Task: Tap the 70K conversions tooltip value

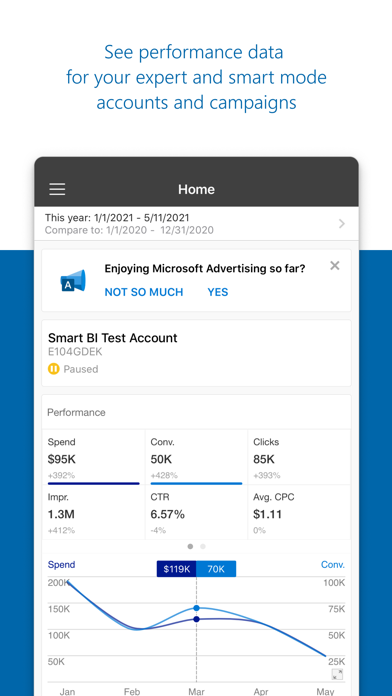Action: coord(216,569)
